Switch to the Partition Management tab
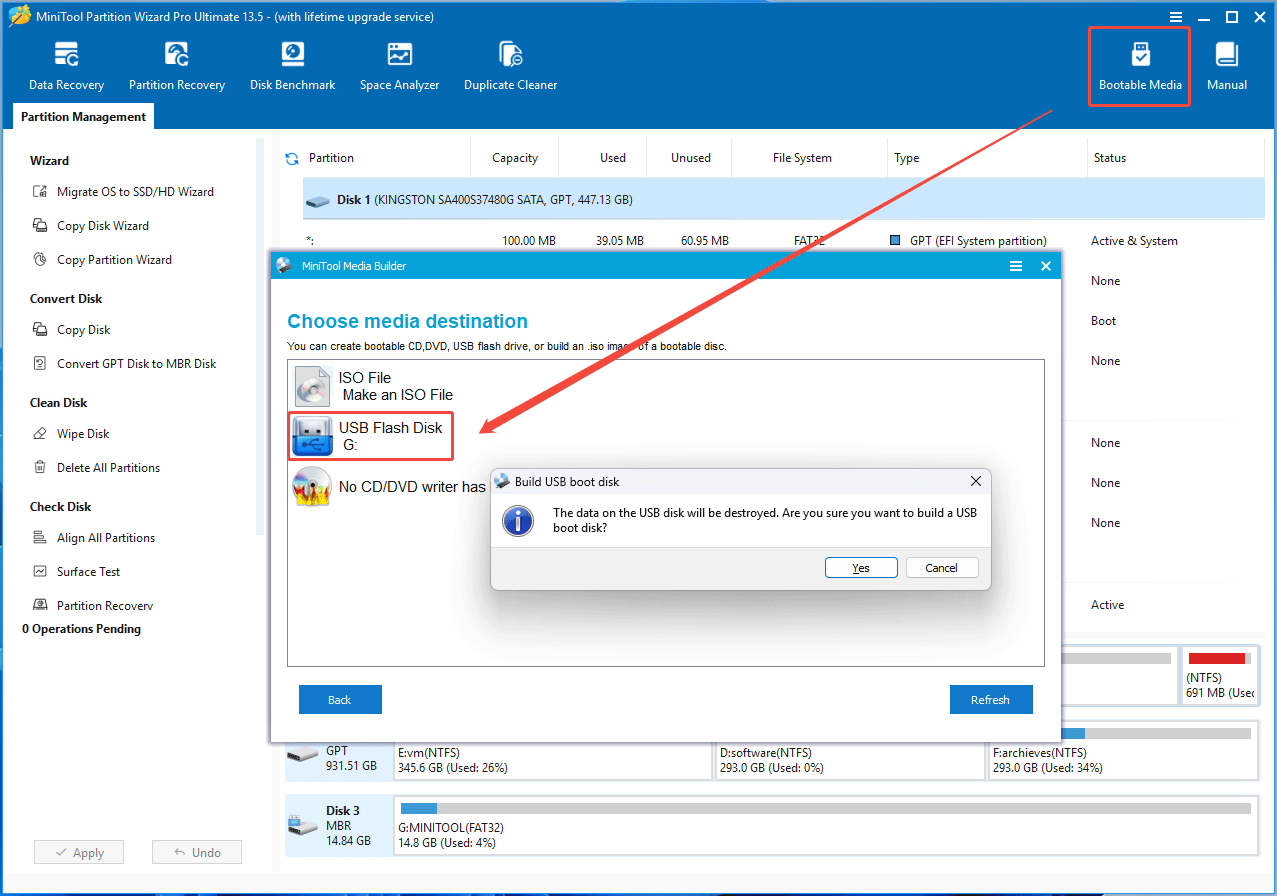Viewport: 1277px width, 896px height. tap(82, 116)
